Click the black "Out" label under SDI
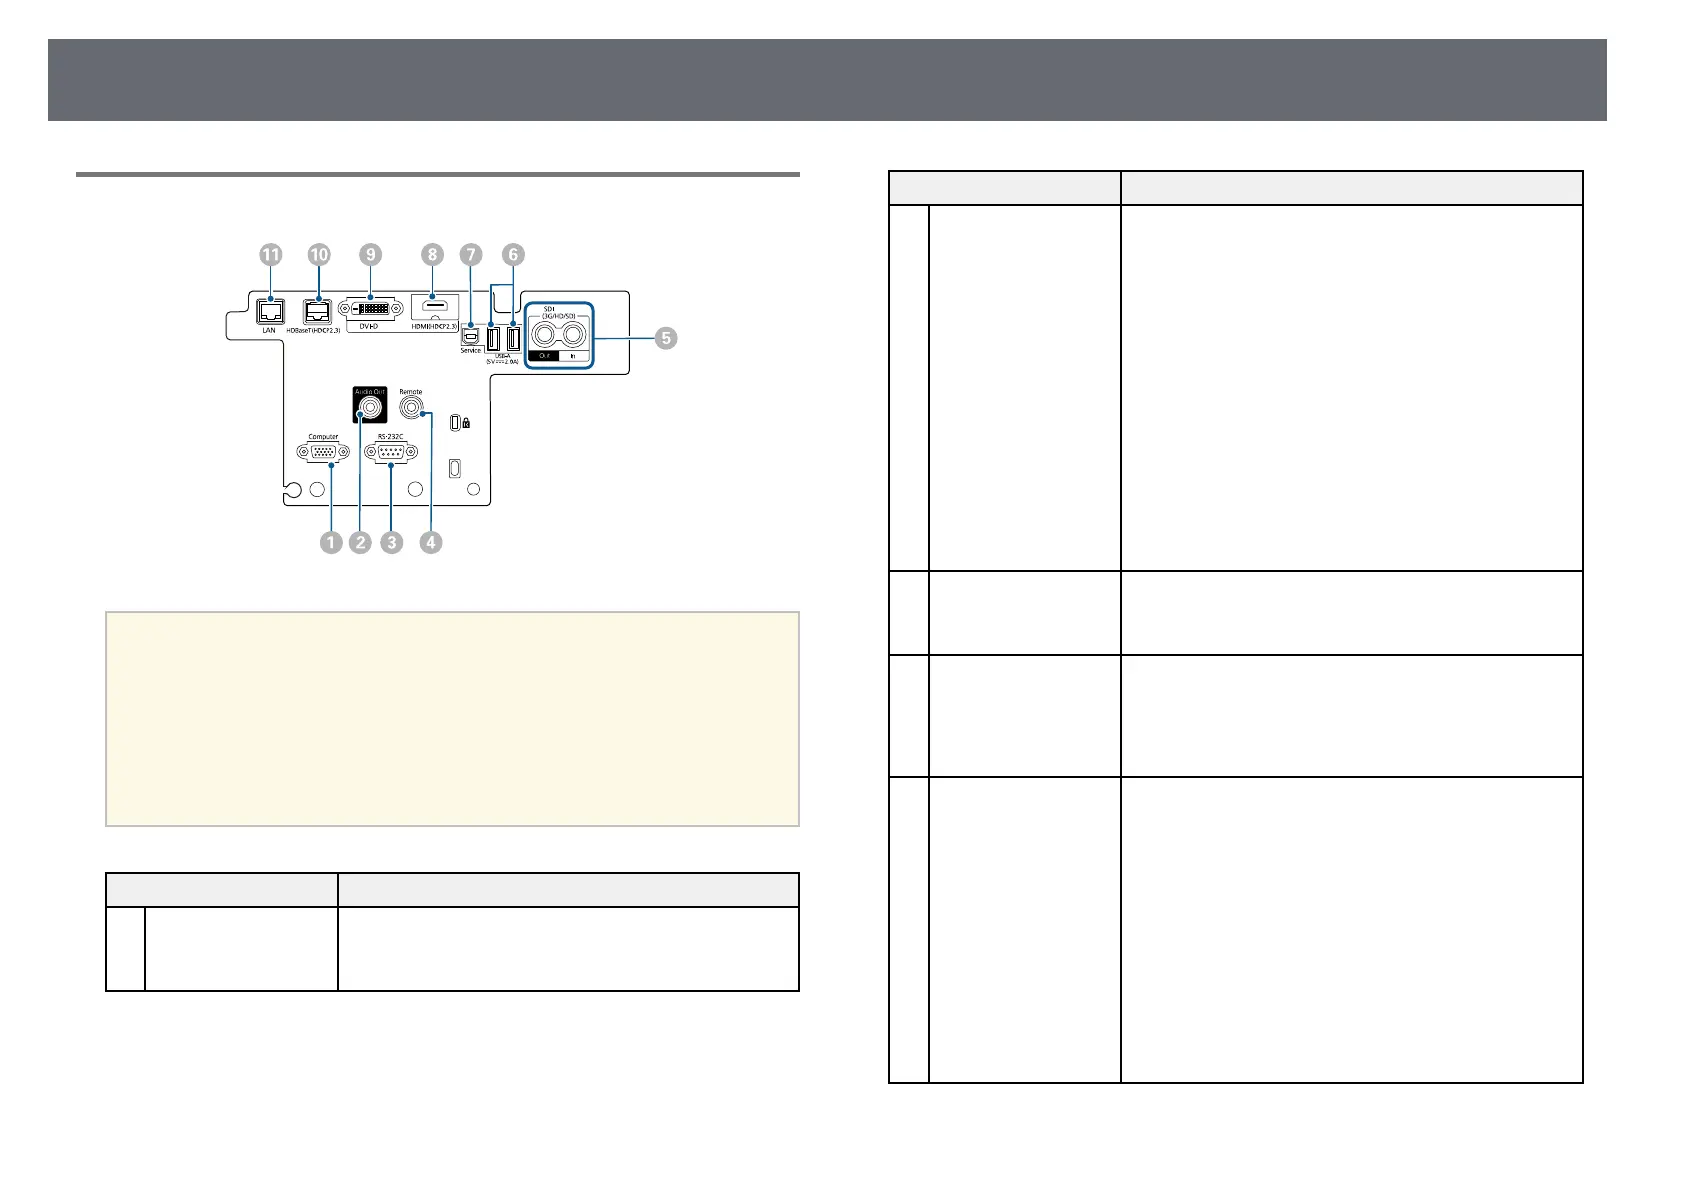Screen dimensions: 1684x1190 [x=544, y=356]
